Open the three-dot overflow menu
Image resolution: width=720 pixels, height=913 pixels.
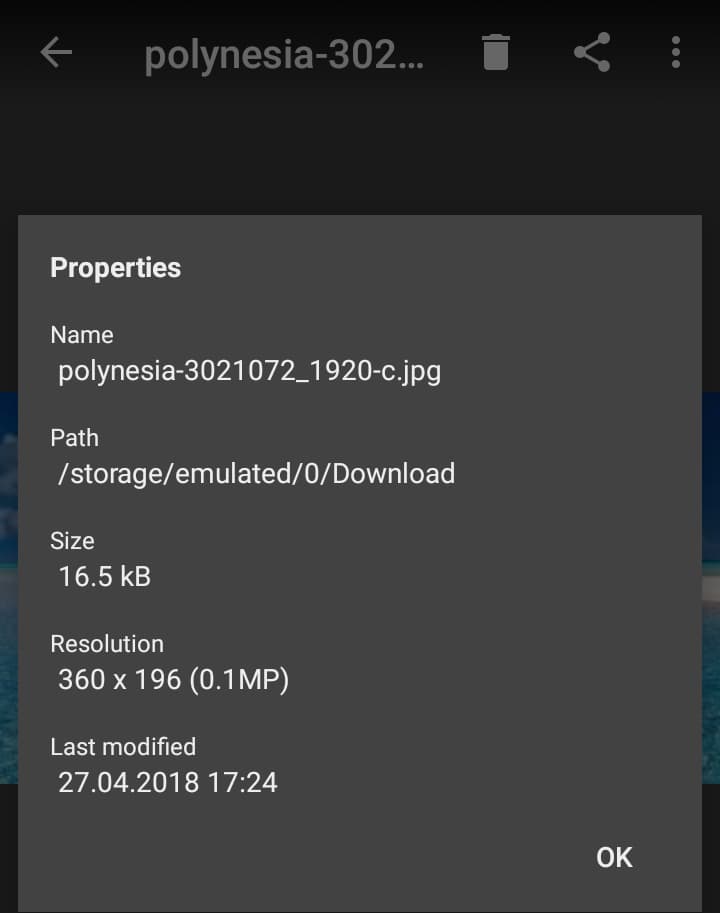tap(676, 53)
